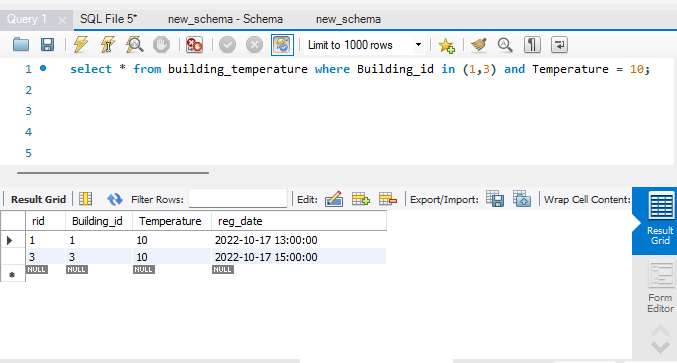Export recordset to external file icon
The width and height of the screenshot is (677, 363).
click(x=495, y=199)
